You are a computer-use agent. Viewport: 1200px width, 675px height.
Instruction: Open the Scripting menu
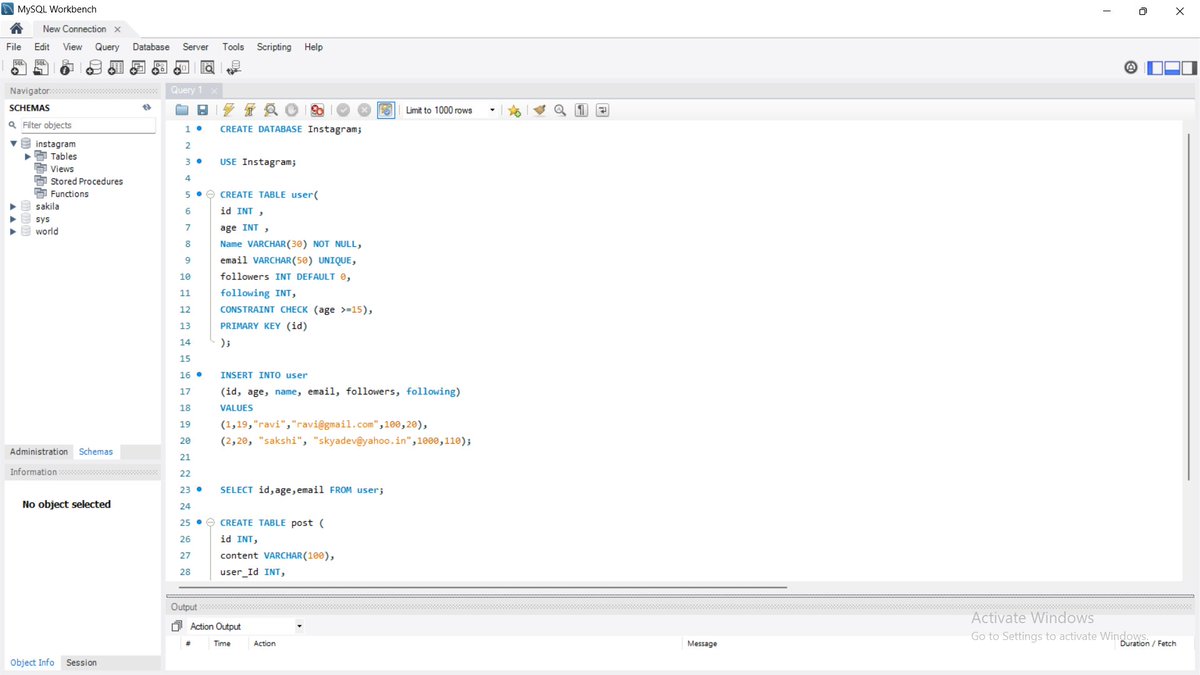point(274,47)
